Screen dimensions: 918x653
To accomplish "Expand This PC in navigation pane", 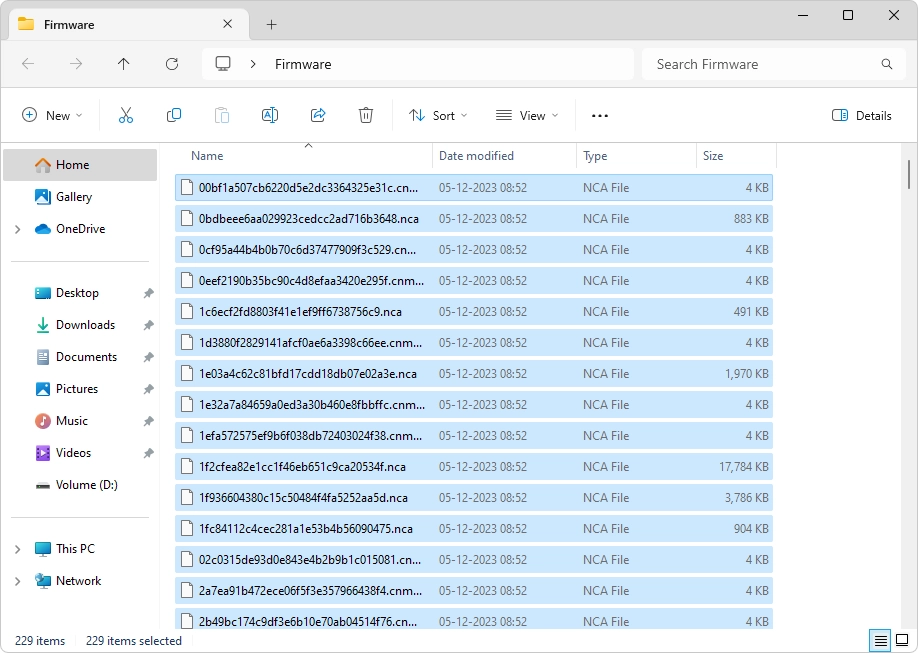I will [18, 549].
